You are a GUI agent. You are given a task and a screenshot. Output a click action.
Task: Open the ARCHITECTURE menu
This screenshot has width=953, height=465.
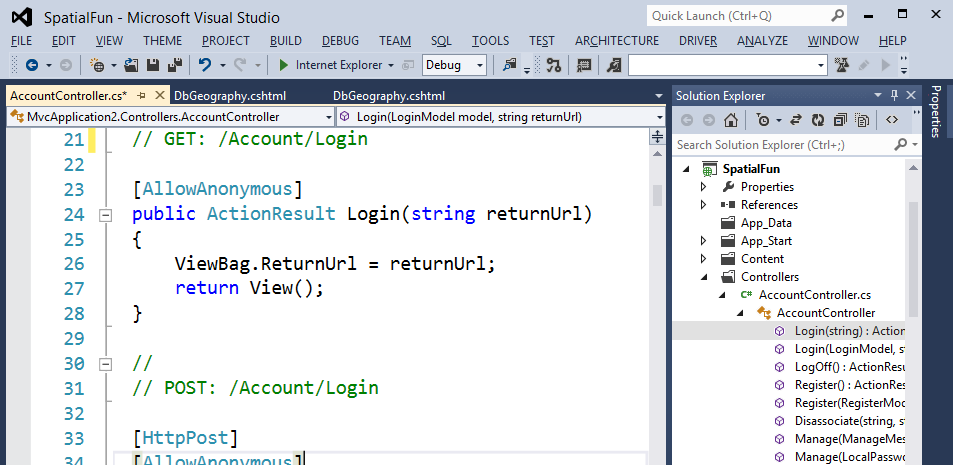coord(616,41)
